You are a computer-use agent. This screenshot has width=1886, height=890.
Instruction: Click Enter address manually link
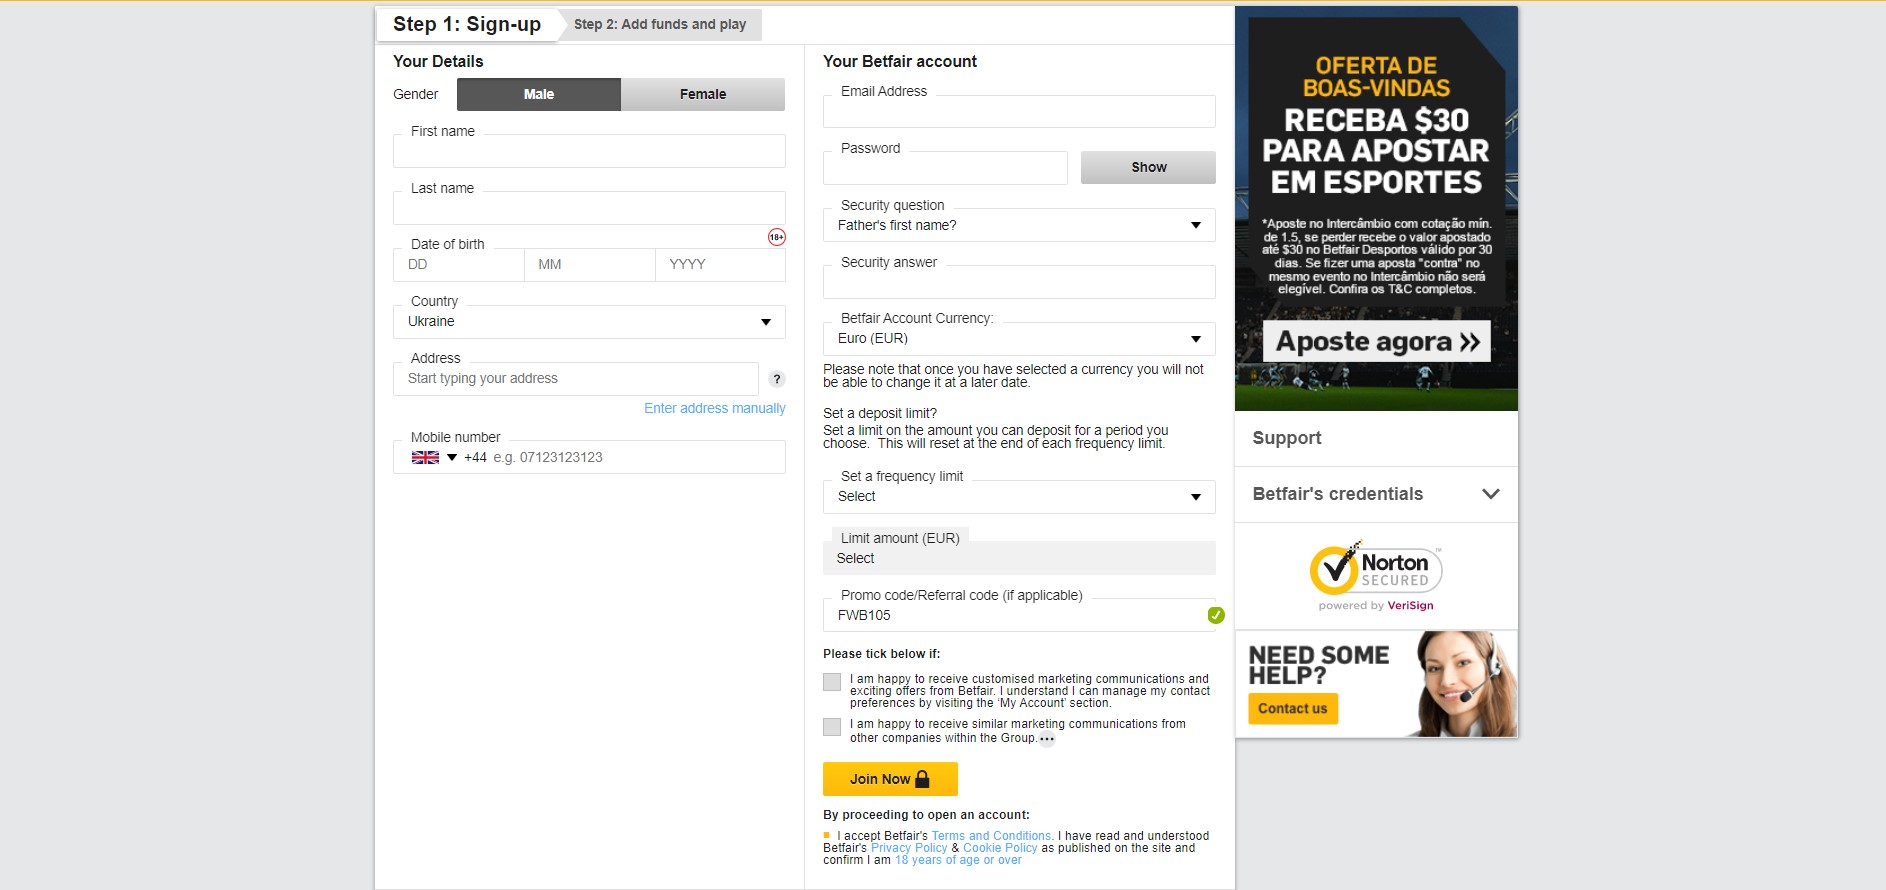[x=715, y=408]
